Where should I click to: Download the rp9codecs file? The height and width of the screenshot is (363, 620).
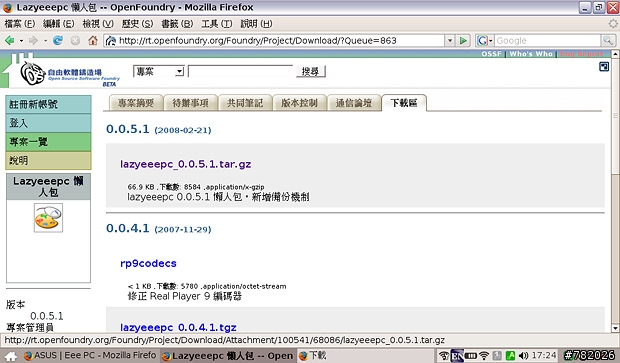coord(148,263)
